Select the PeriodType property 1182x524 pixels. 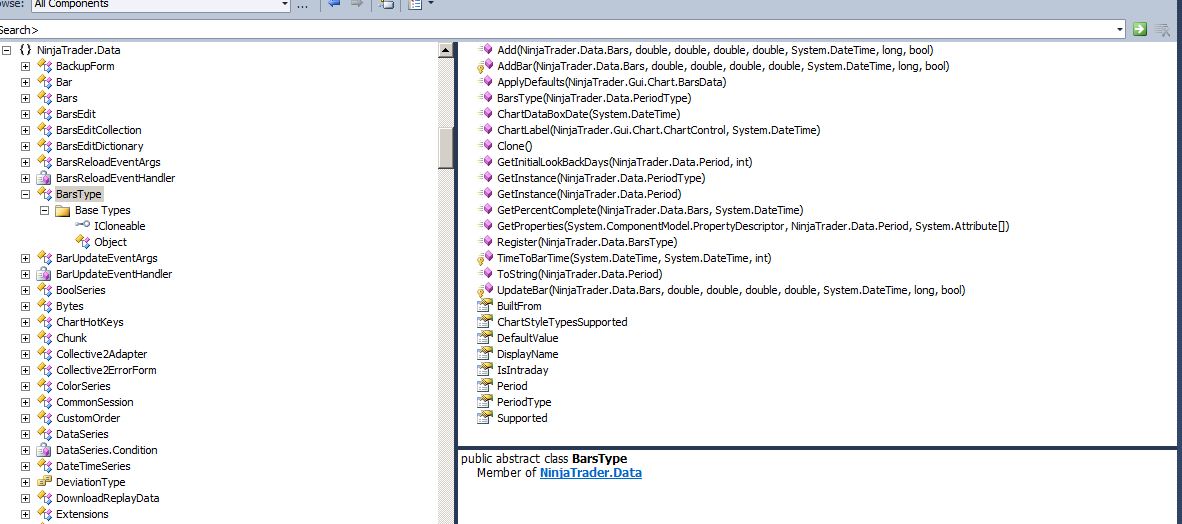pos(524,402)
